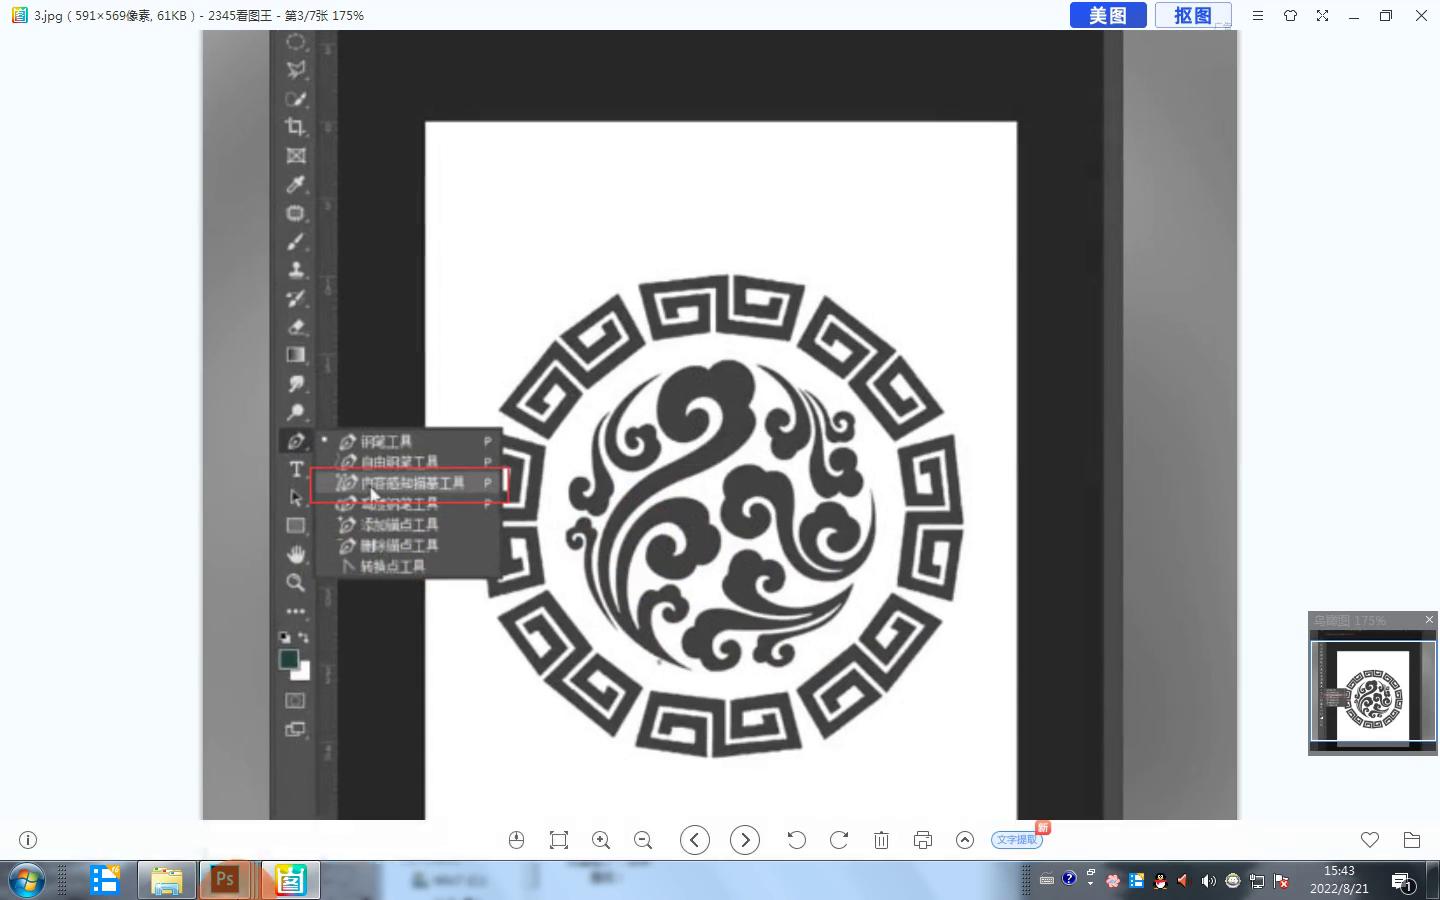Zoom out of the image
Screen dimensions: 1440x900
[643, 840]
